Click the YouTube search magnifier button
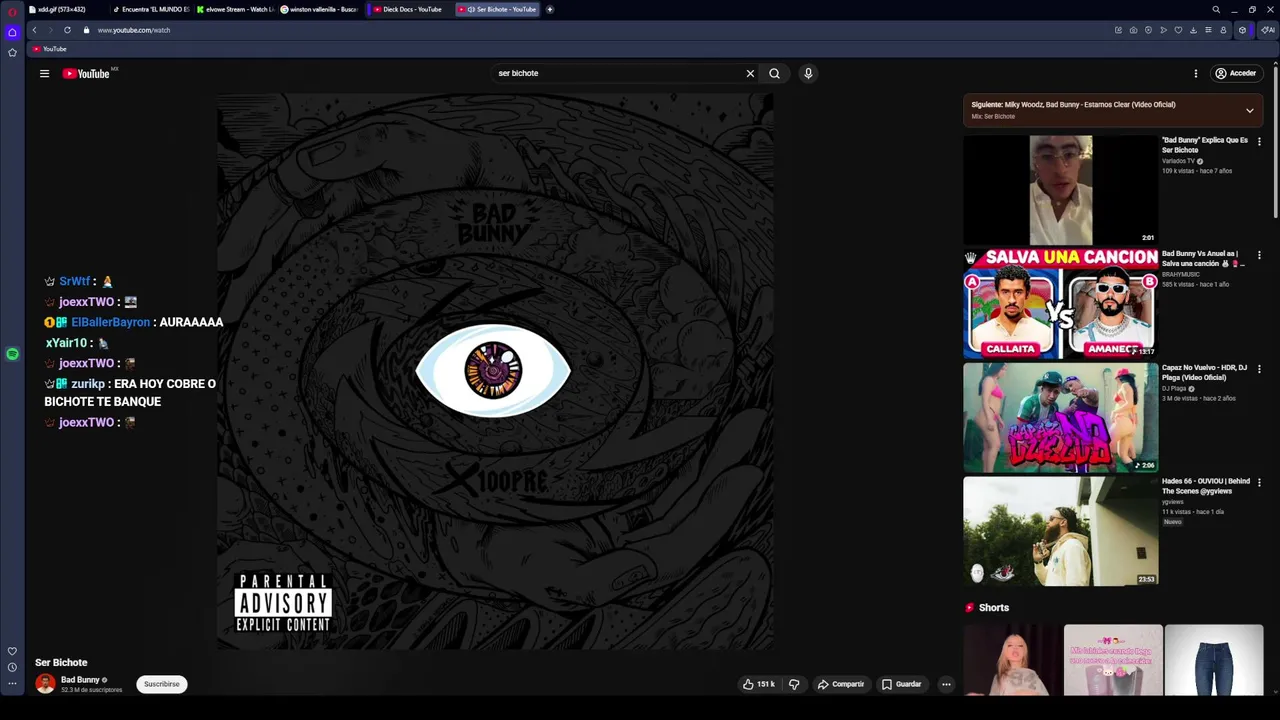 coord(774,73)
